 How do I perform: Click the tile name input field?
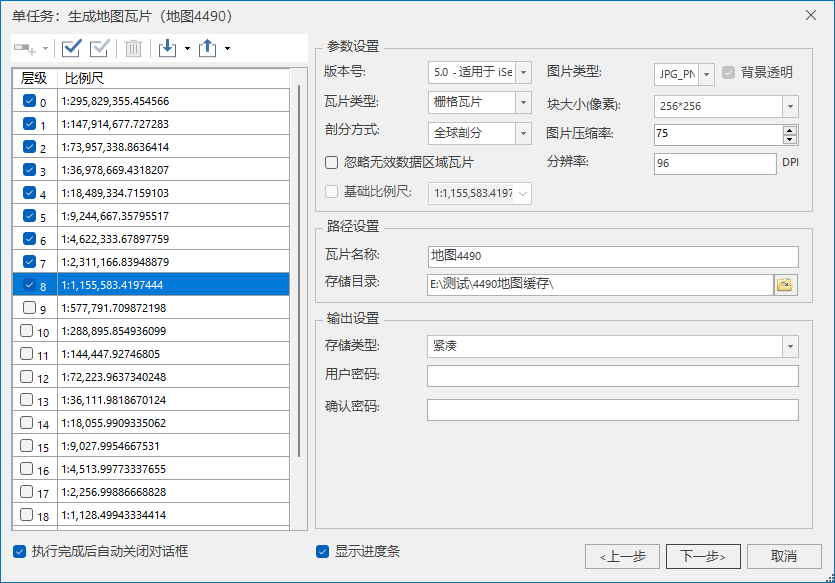tap(612, 257)
